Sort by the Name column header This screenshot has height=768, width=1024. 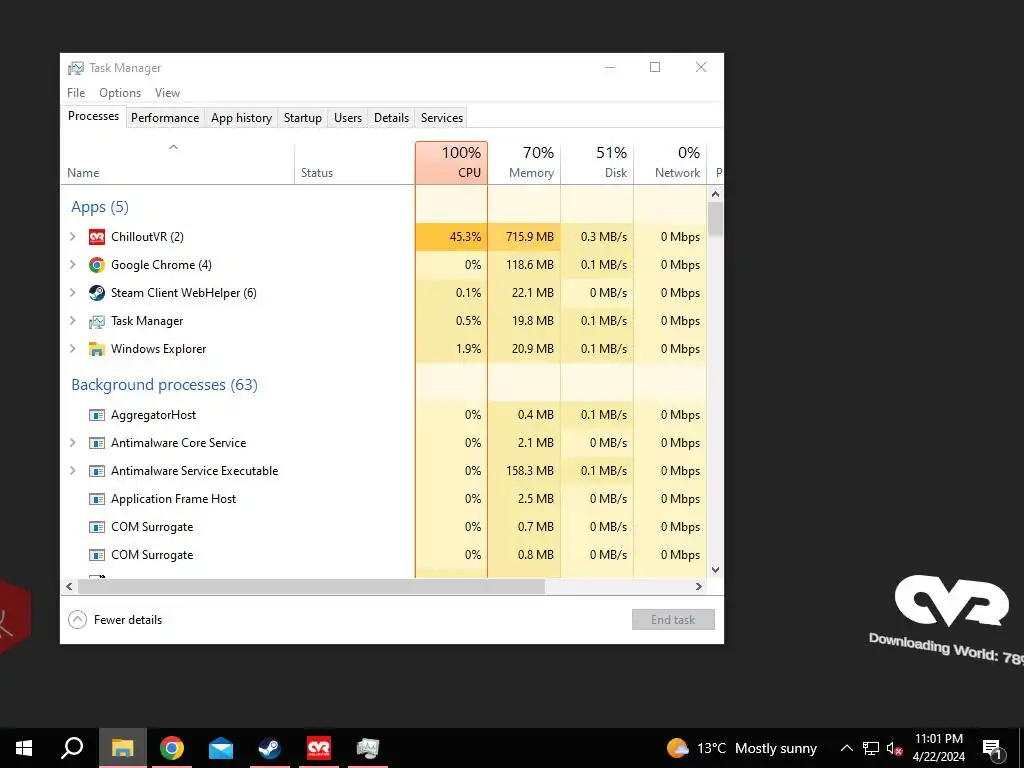(x=178, y=163)
